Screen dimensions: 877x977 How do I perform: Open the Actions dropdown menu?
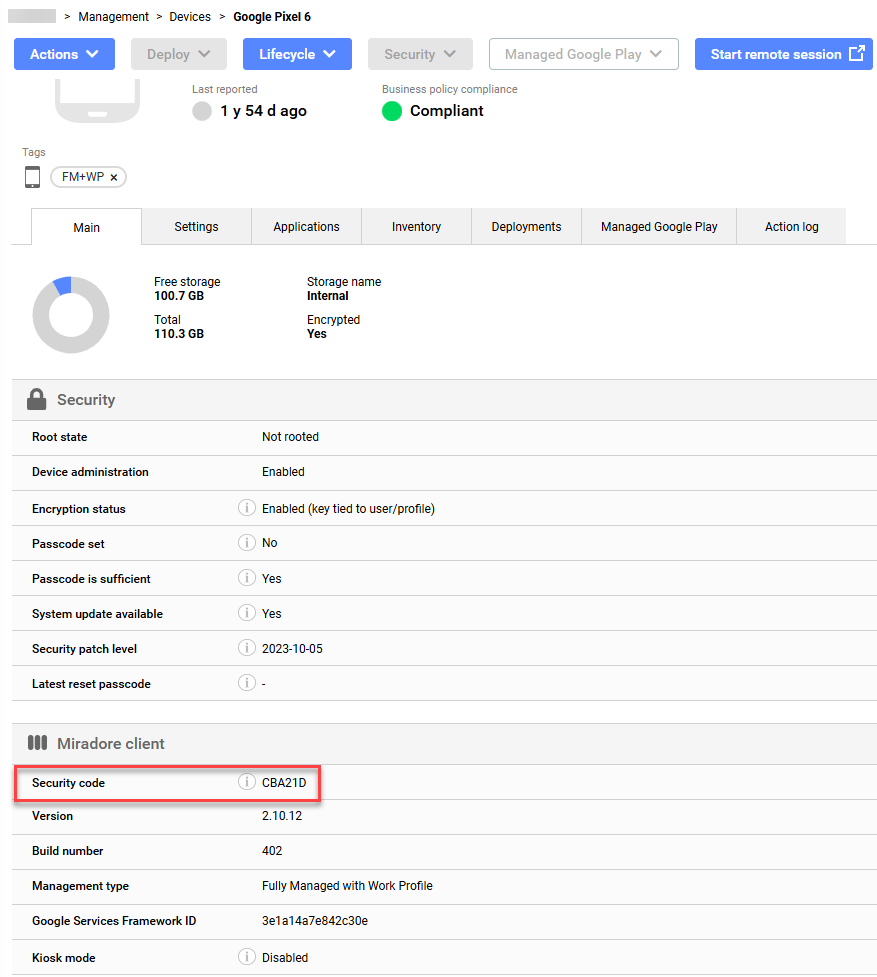(x=64, y=54)
